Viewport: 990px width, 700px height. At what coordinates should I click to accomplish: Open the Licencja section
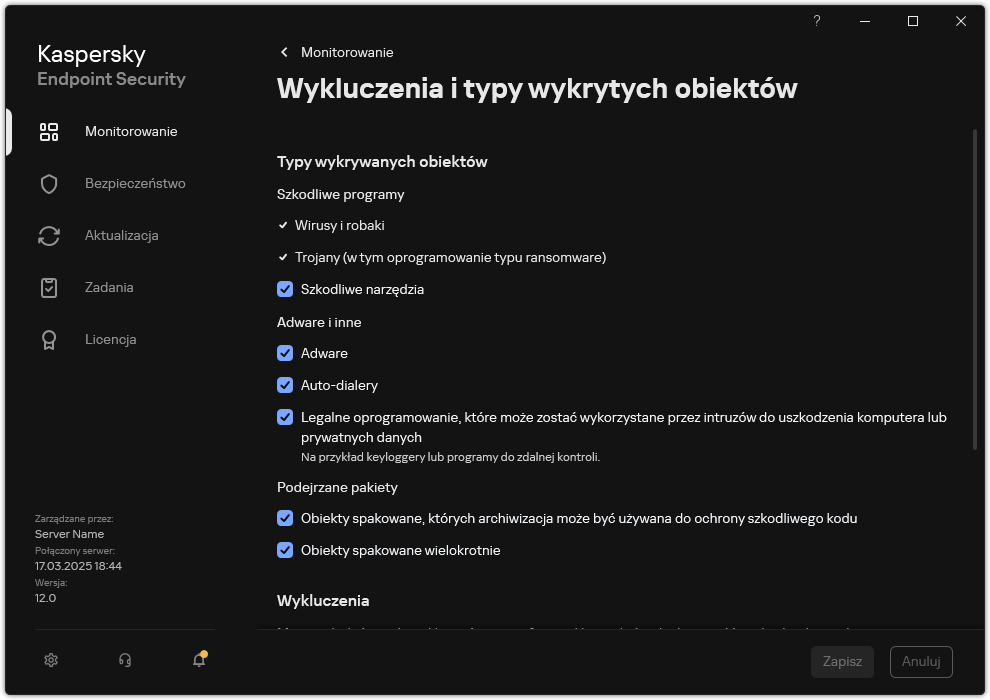coord(110,339)
